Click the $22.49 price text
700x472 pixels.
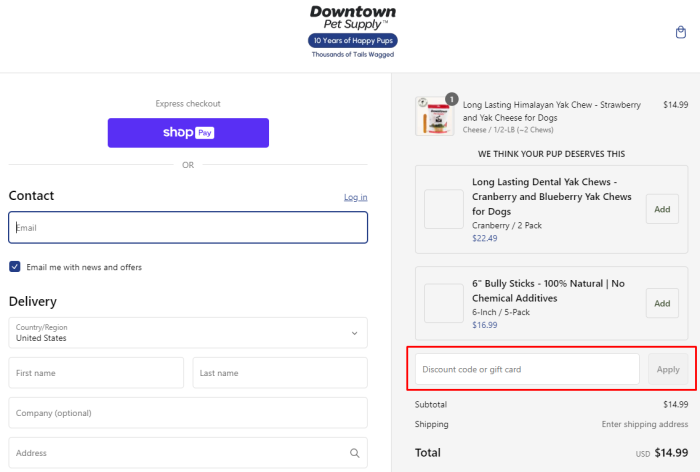pyautogui.click(x=484, y=238)
